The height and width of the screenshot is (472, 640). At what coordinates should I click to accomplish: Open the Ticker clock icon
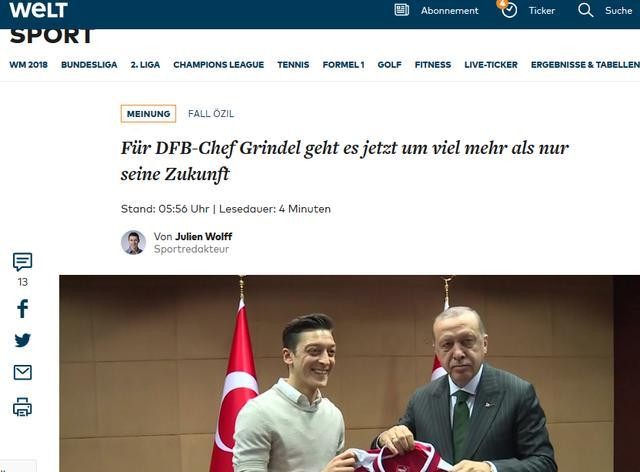click(x=509, y=10)
